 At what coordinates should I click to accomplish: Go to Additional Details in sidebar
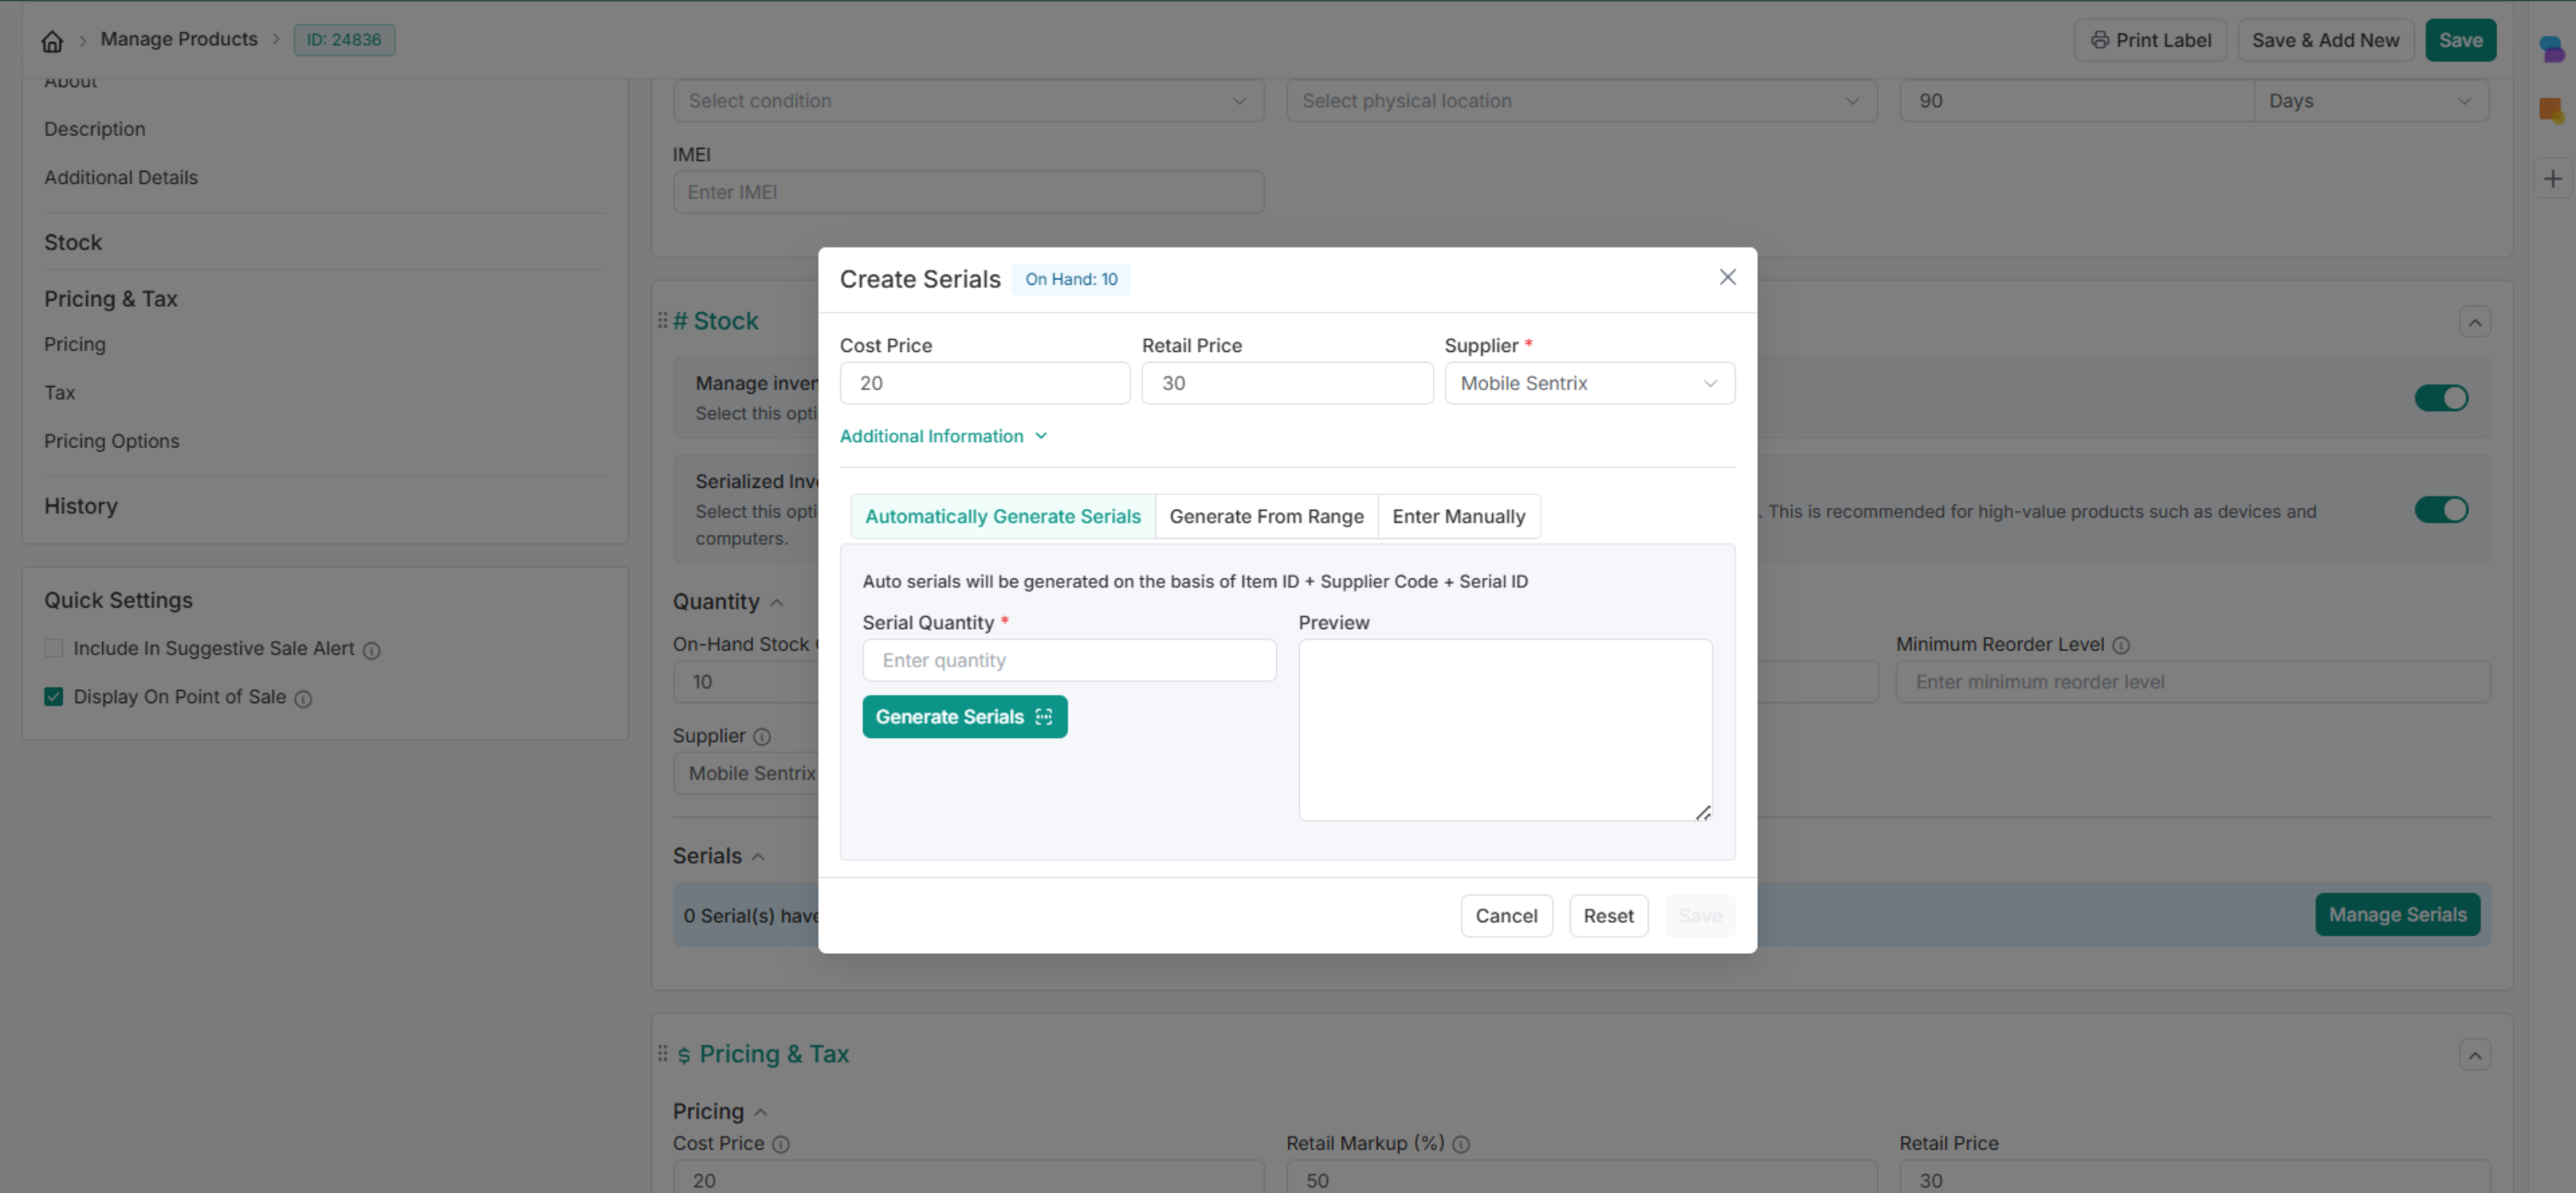pyautogui.click(x=121, y=177)
